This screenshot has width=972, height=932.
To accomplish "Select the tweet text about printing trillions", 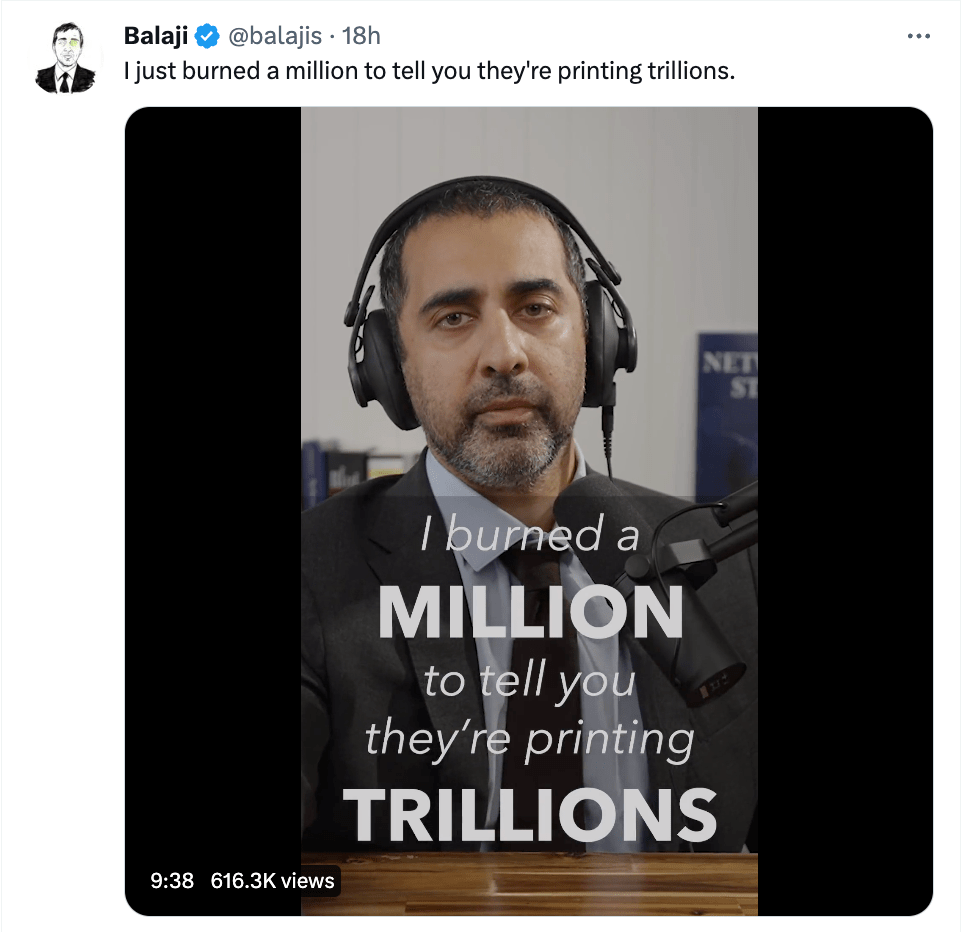I will tap(428, 72).
